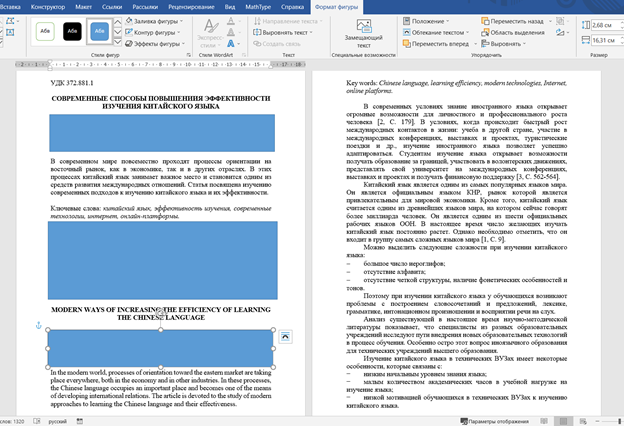Switch to Конструктор ribbon tab
624x426 pixels.
(48, 7)
